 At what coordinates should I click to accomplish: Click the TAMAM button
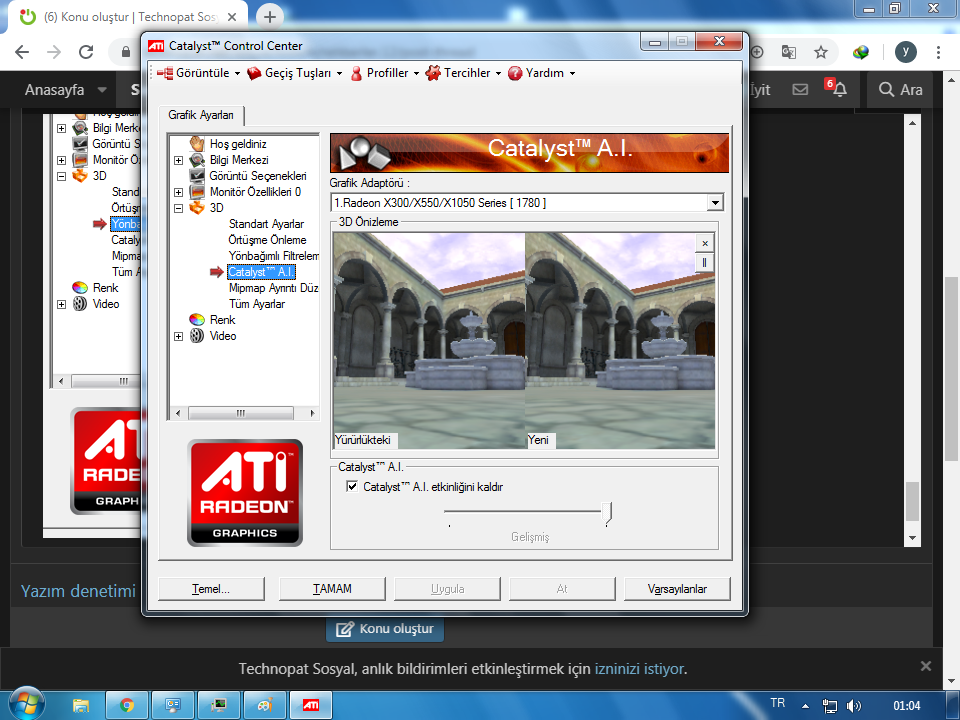332,589
